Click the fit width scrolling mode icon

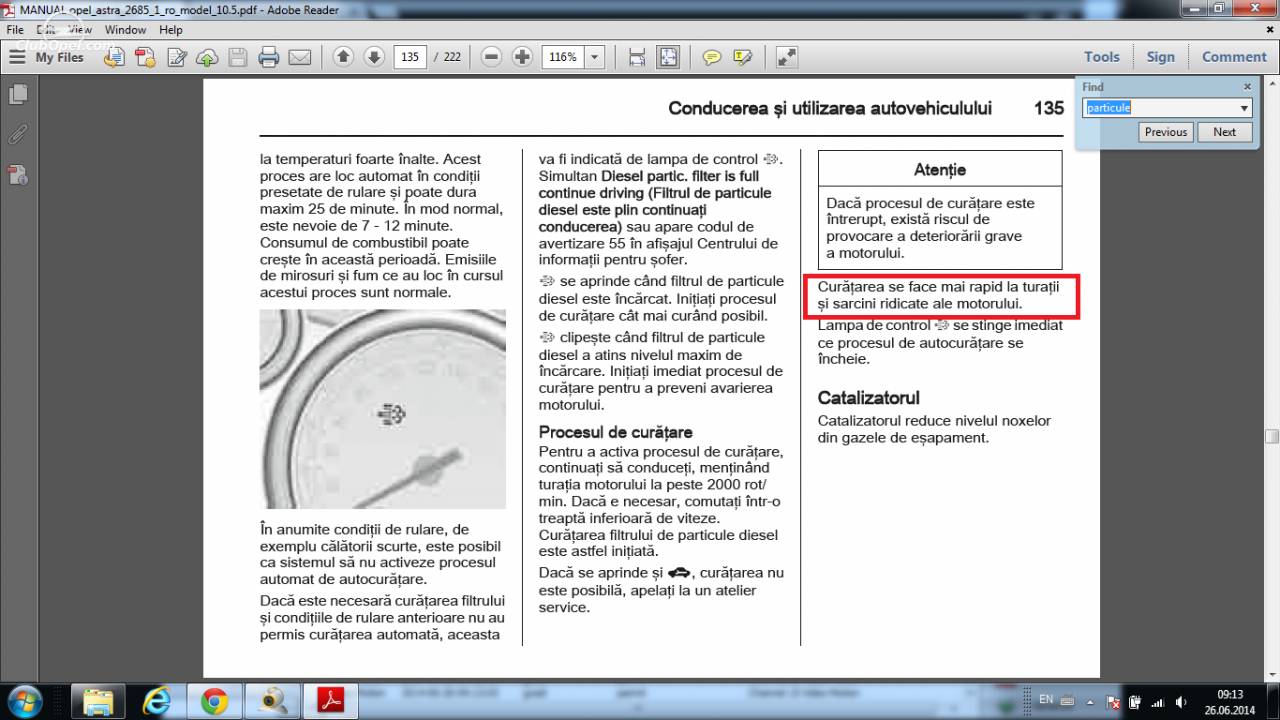tap(637, 57)
